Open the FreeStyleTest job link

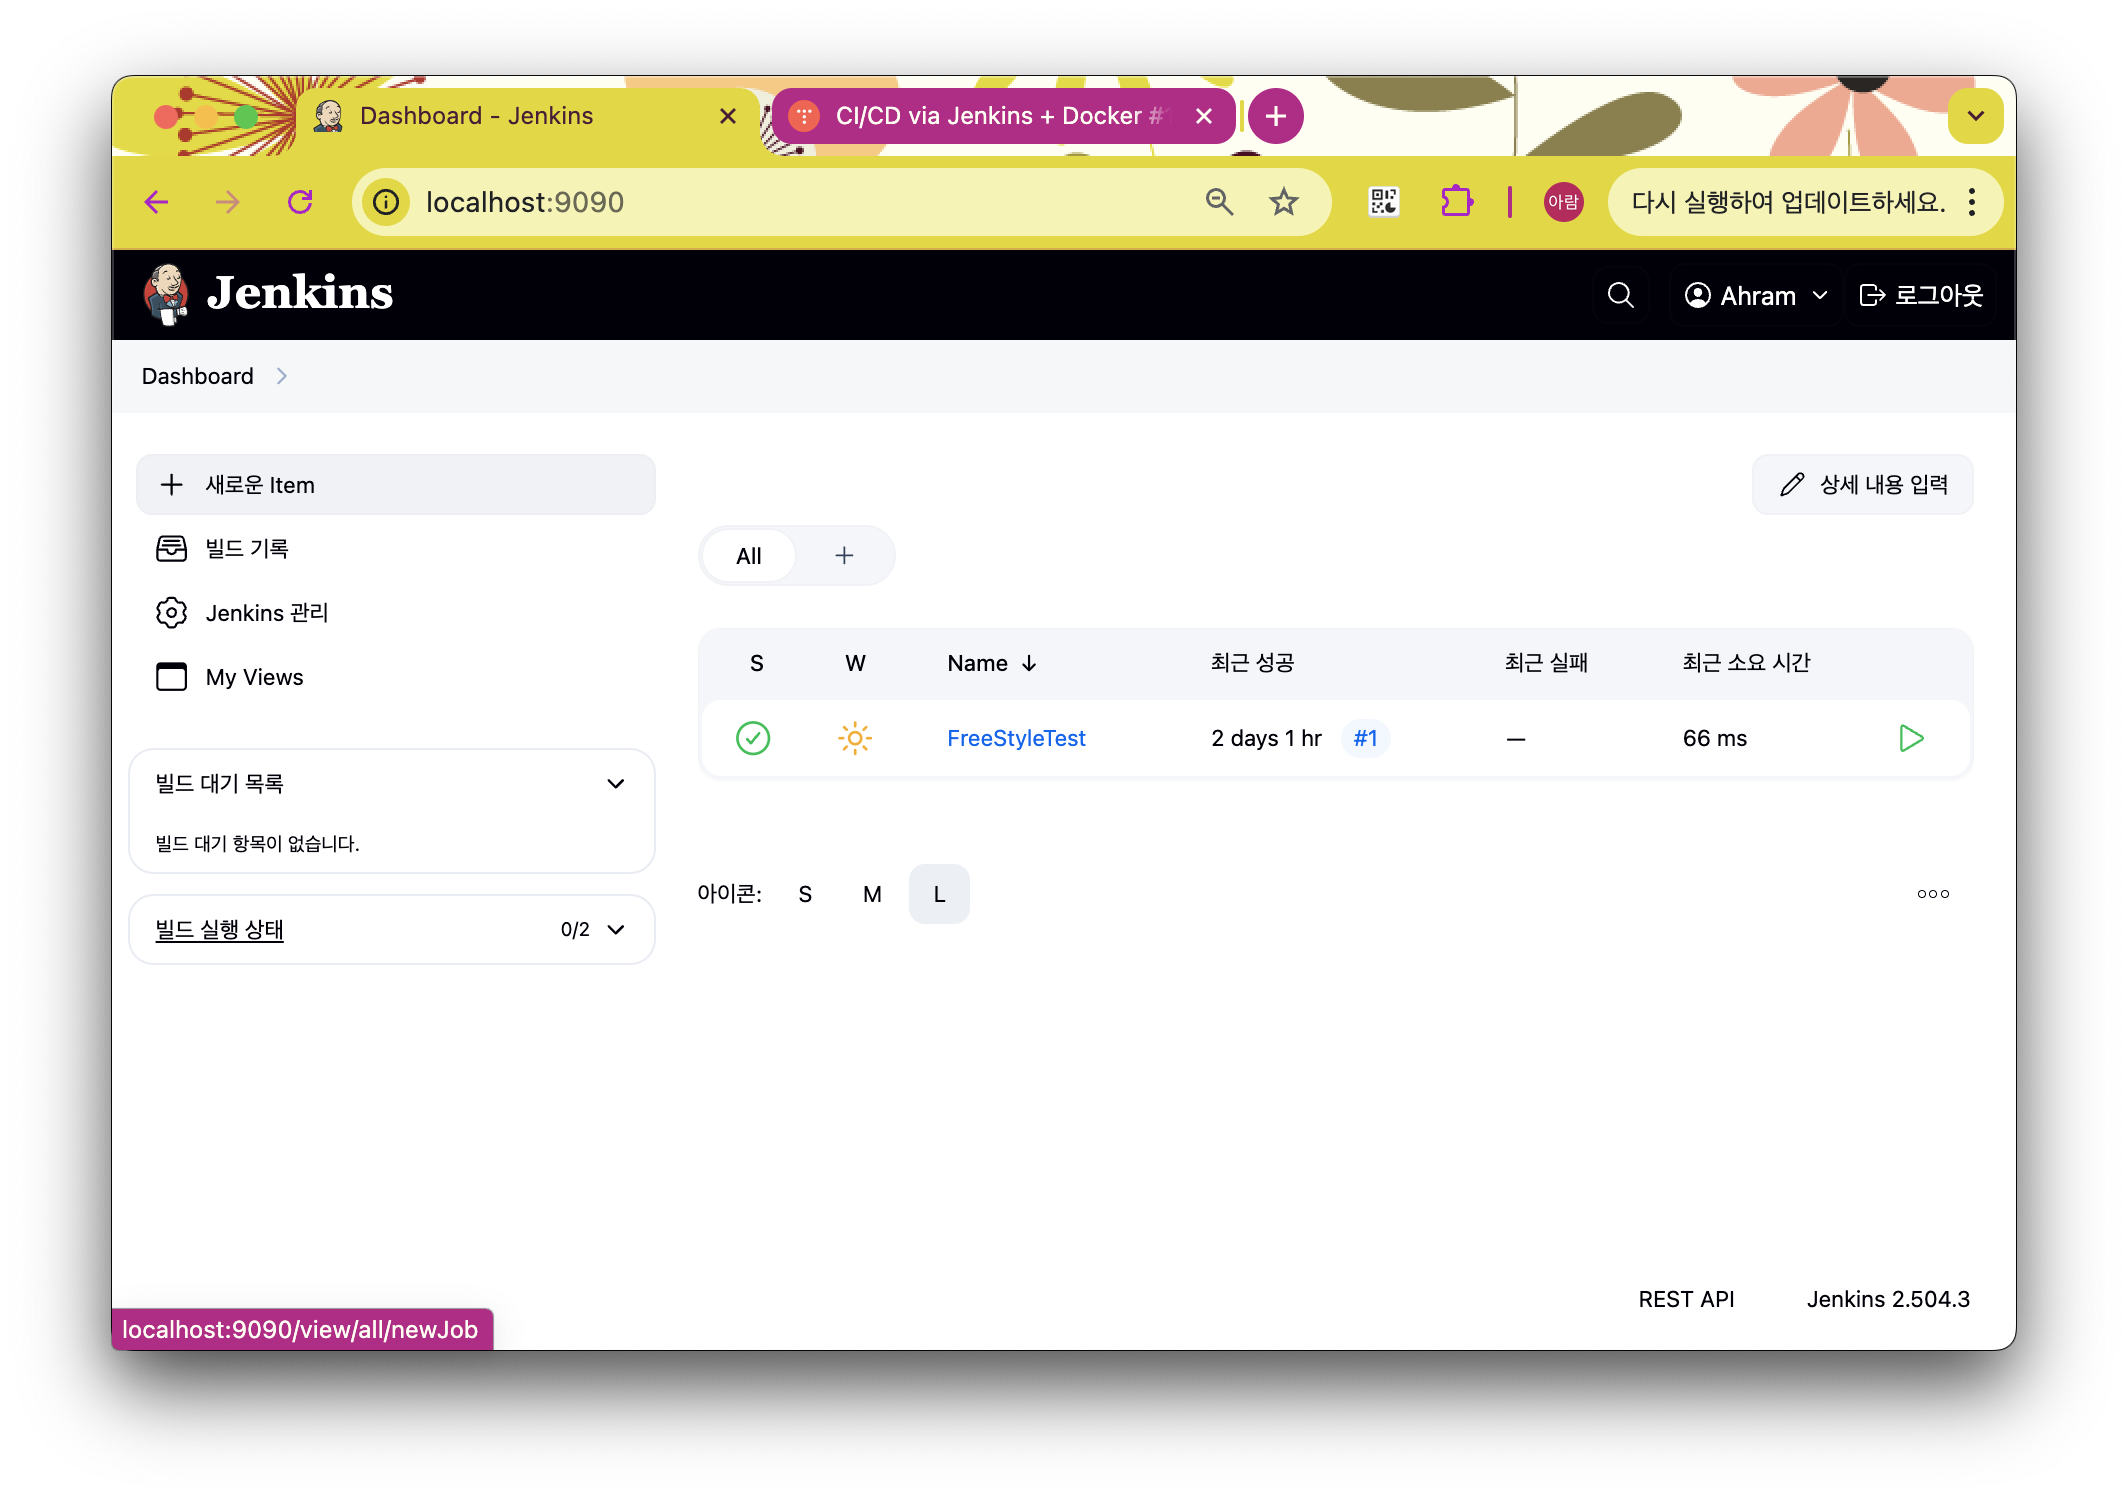[x=1016, y=738]
